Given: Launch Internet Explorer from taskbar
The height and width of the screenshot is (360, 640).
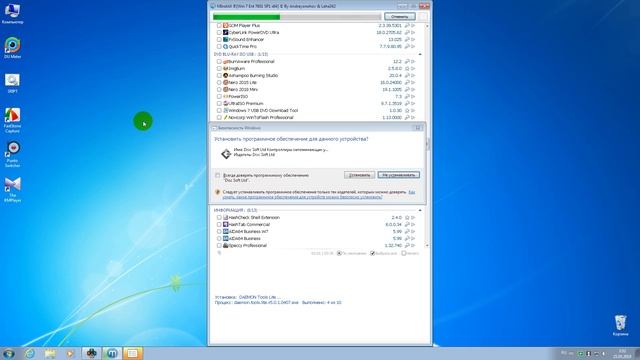Looking at the screenshot, I should pyautogui.click(x=30, y=353).
